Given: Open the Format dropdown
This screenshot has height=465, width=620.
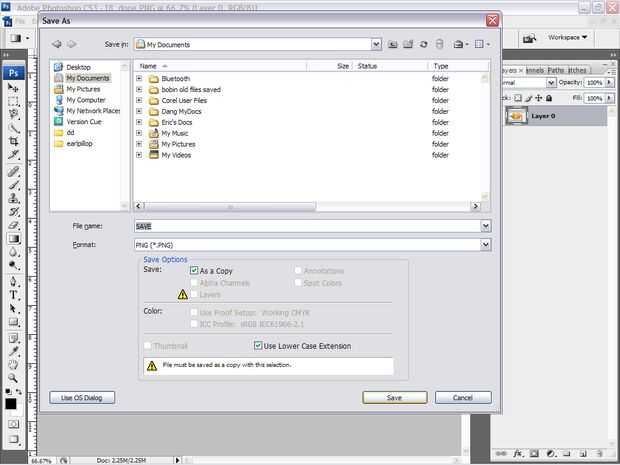Looking at the screenshot, I should point(486,245).
